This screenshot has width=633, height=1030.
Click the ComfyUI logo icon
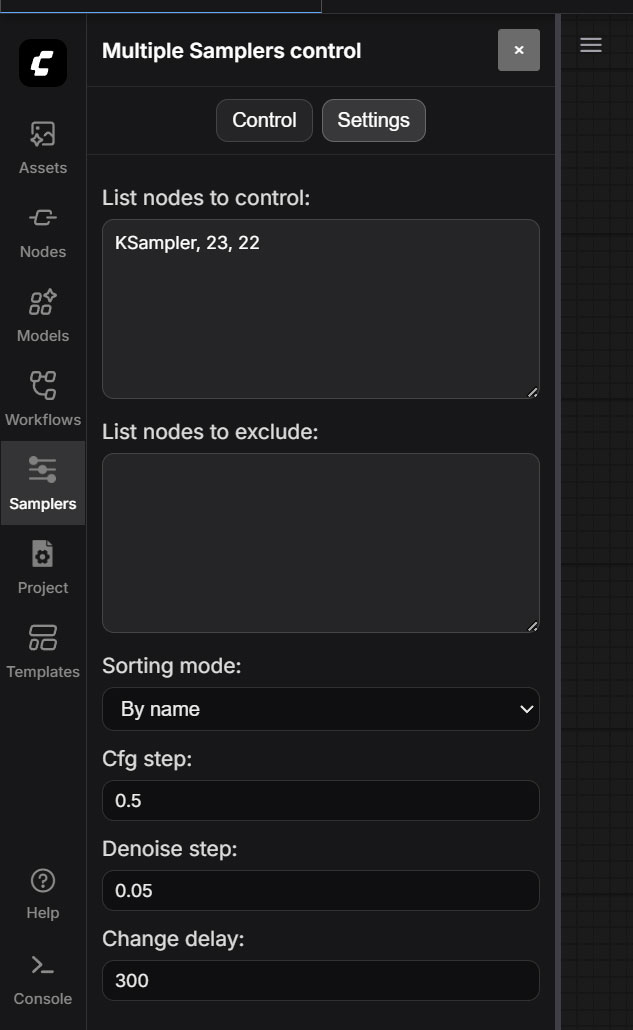click(x=43, y=63)
